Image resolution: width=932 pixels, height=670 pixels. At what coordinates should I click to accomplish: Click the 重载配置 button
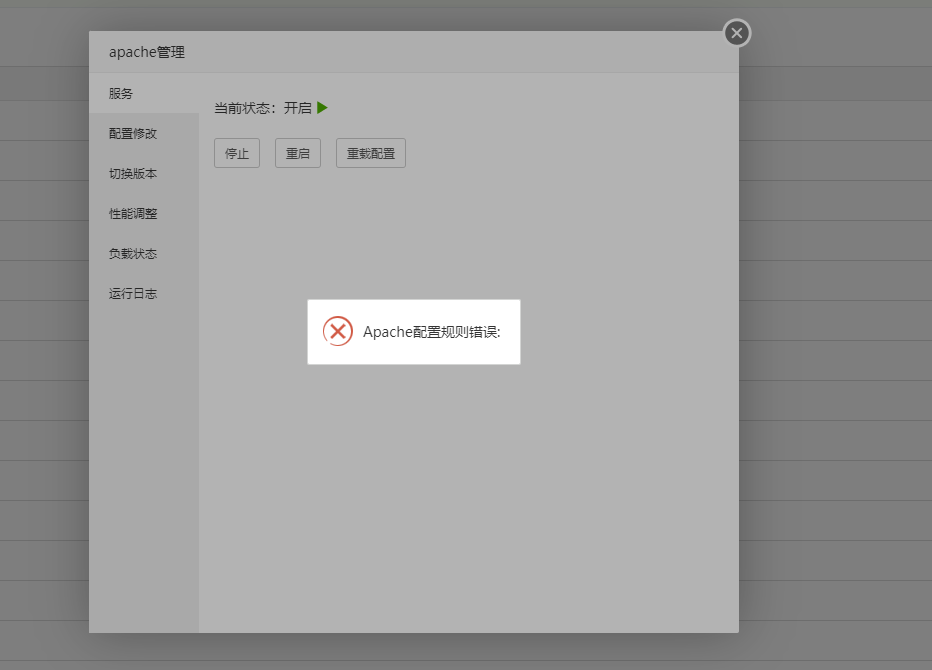[x=371, y=153]
